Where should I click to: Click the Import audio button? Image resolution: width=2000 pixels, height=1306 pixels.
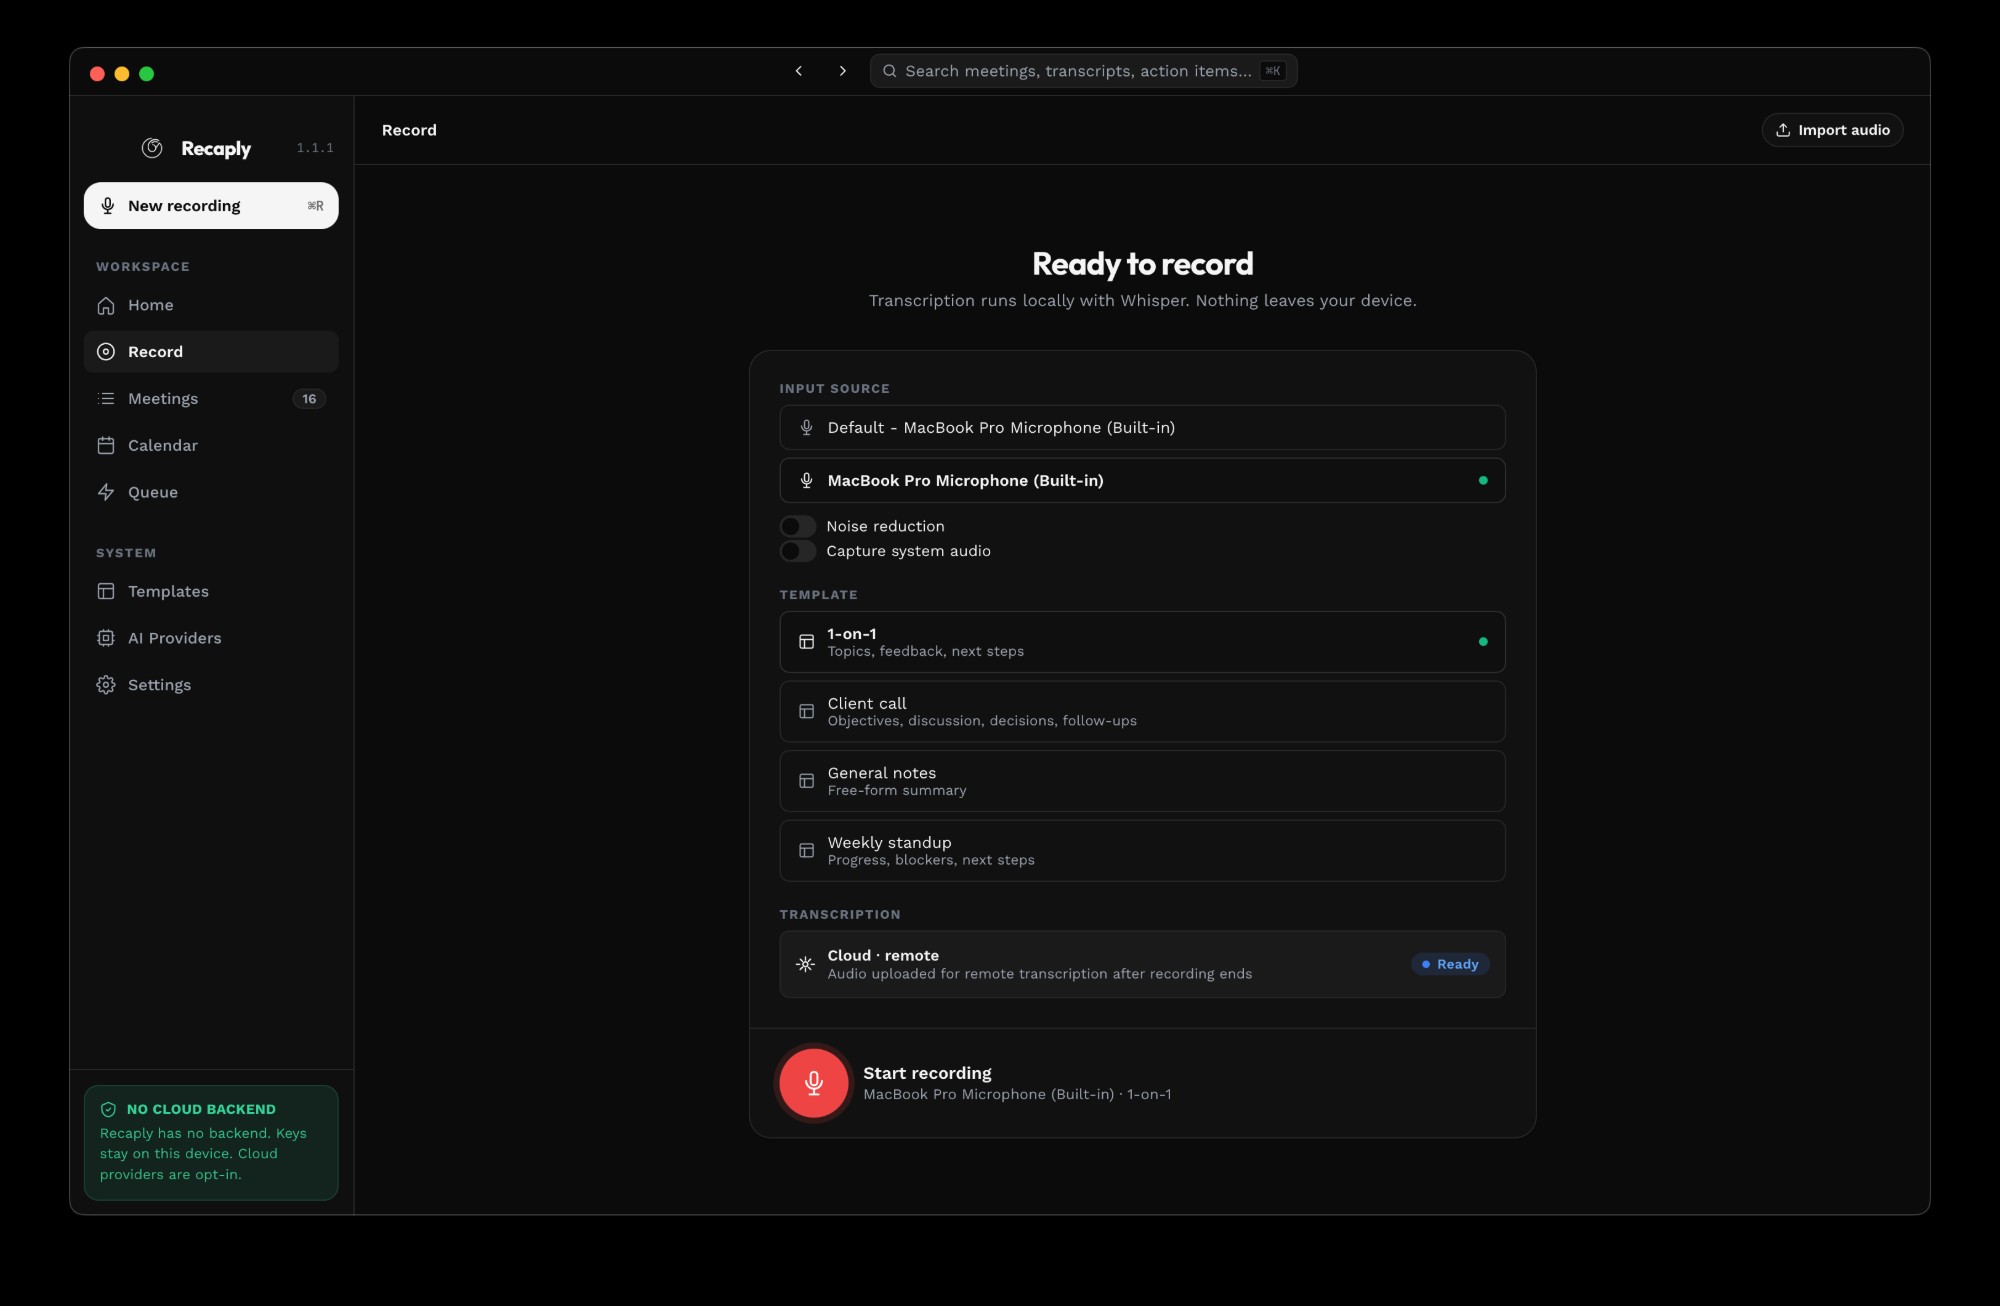(x=1832, y=130)
